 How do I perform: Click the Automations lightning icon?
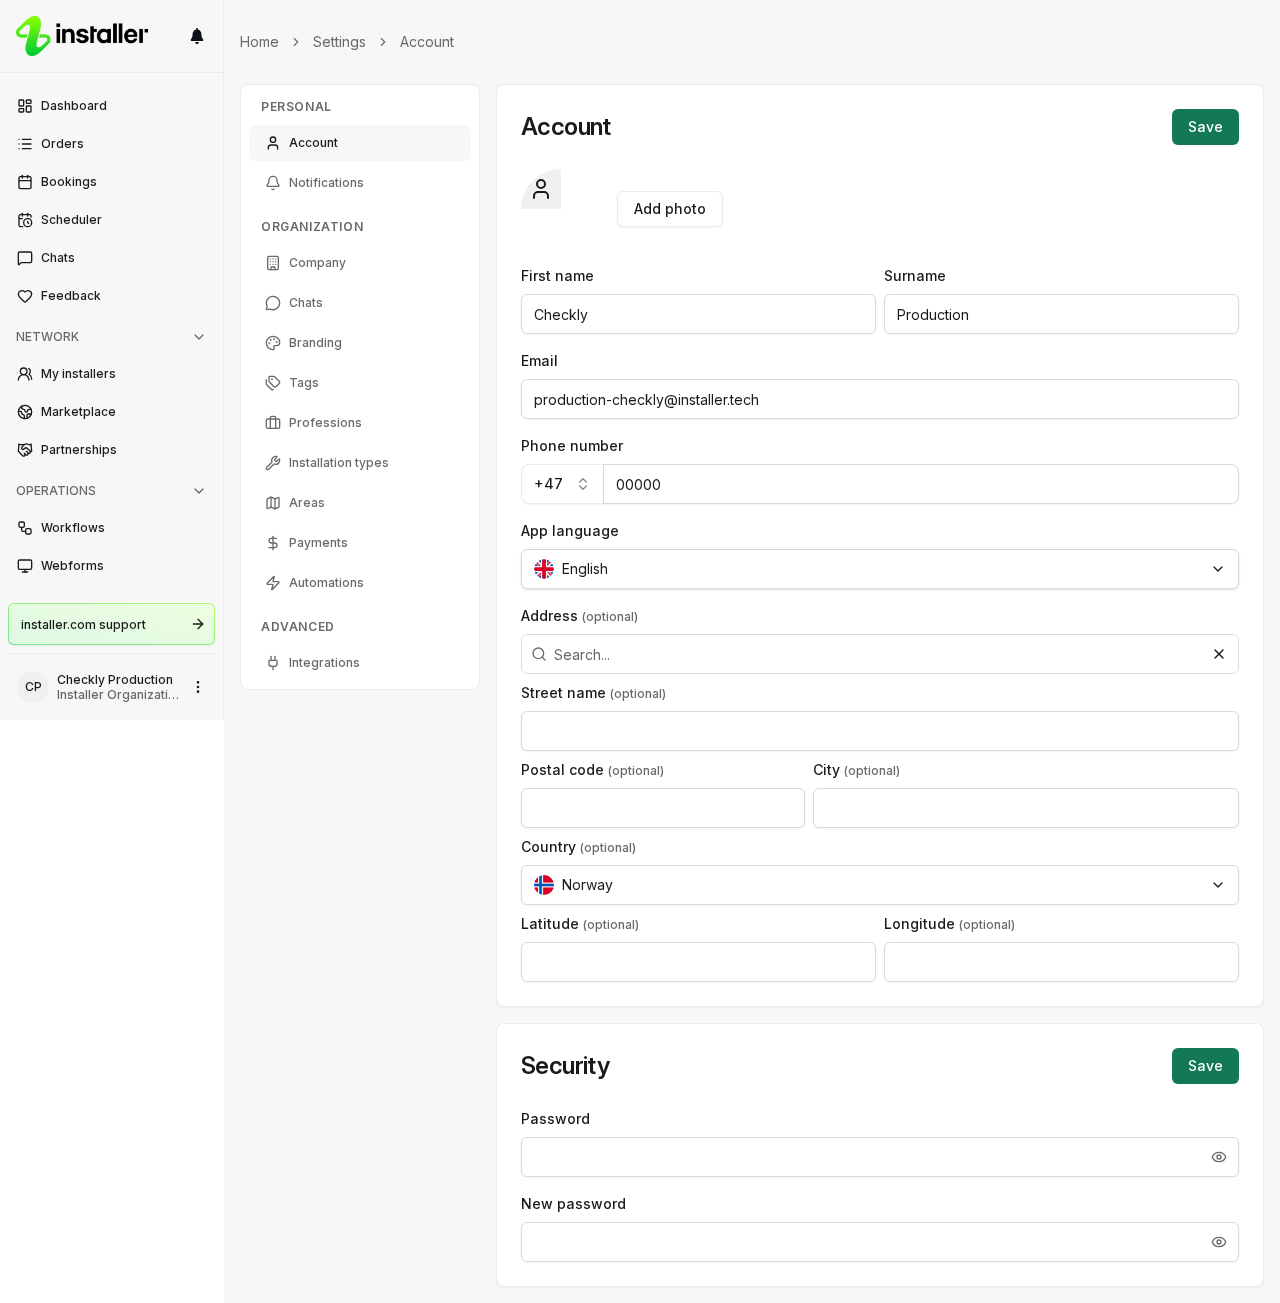[273, 583]
